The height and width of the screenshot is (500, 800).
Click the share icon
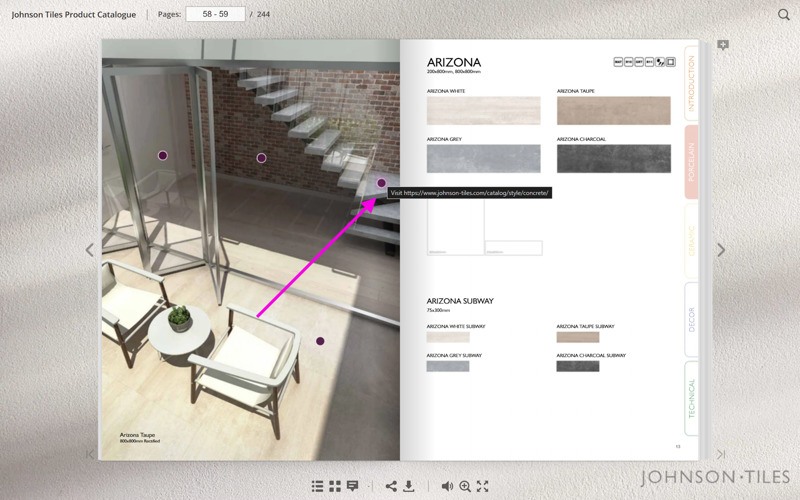coord(391,486)
